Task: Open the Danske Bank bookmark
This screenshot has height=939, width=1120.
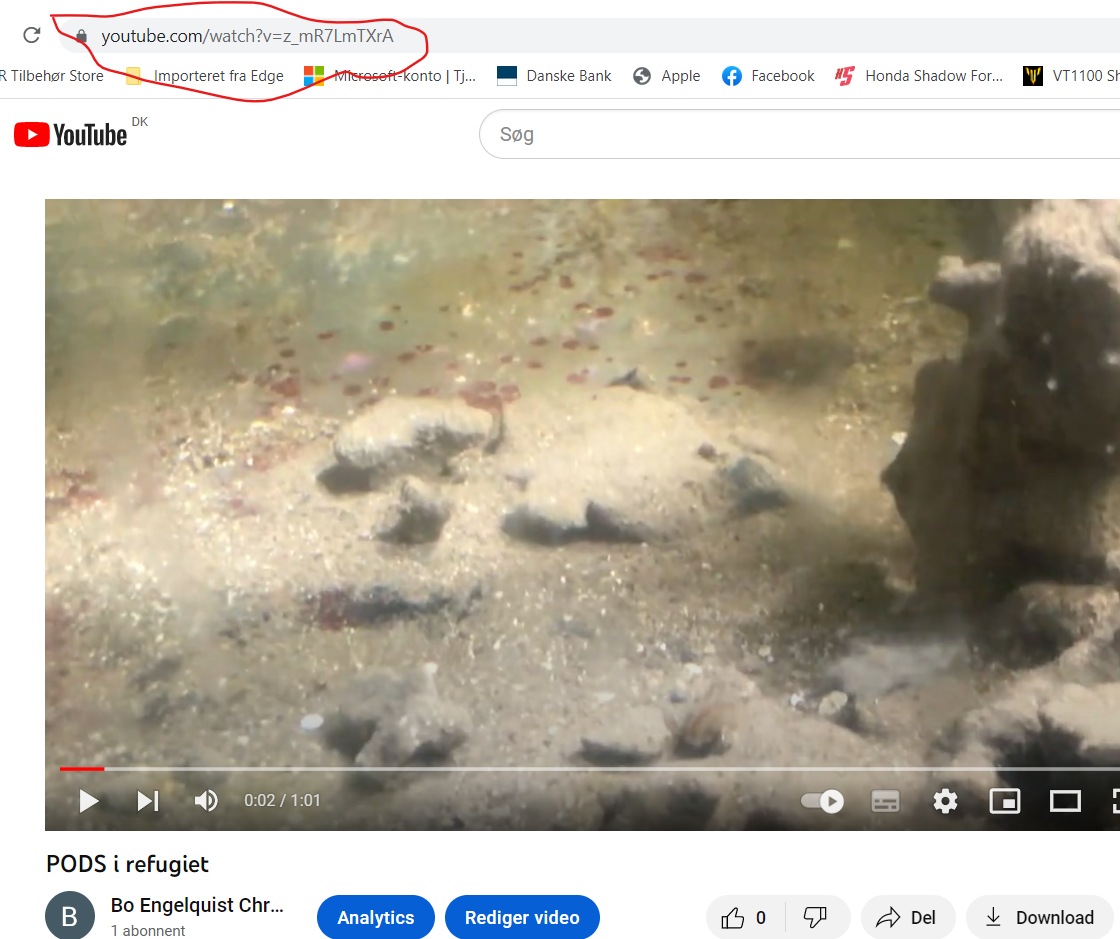Action: (x=555, y=76)
